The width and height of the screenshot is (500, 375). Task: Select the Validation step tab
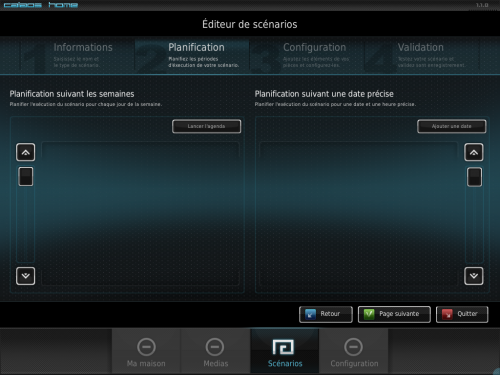click(x=422, y=55)
